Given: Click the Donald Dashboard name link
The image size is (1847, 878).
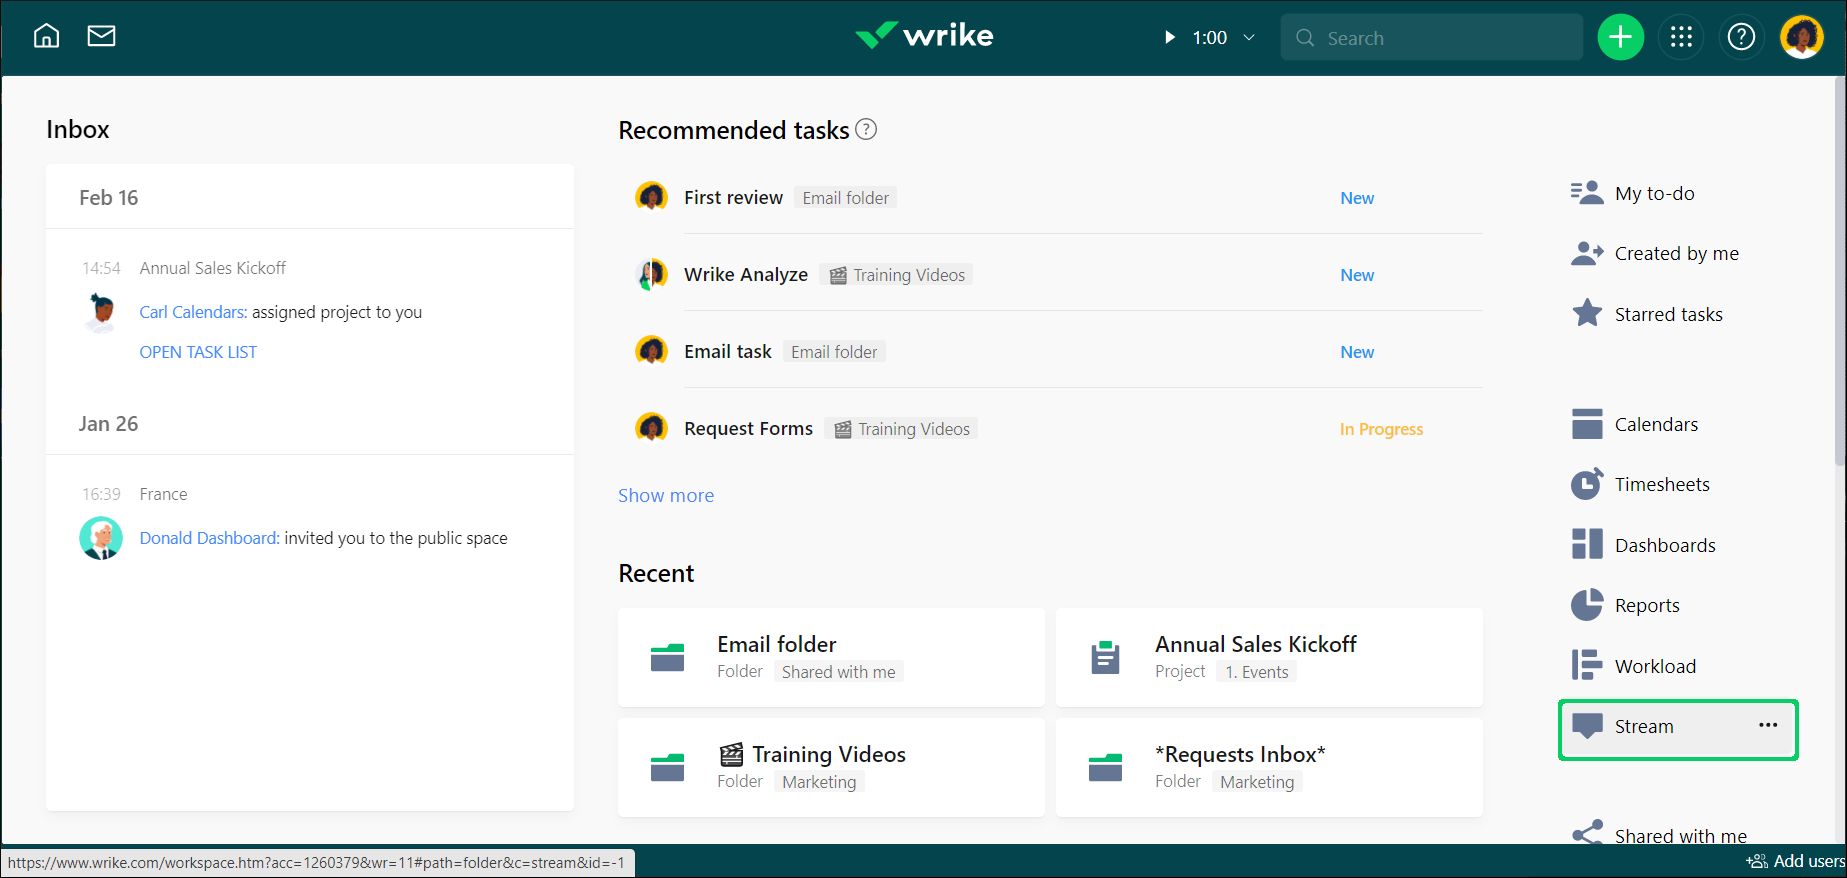Looking at the screenshot, I should coord(209,538).
